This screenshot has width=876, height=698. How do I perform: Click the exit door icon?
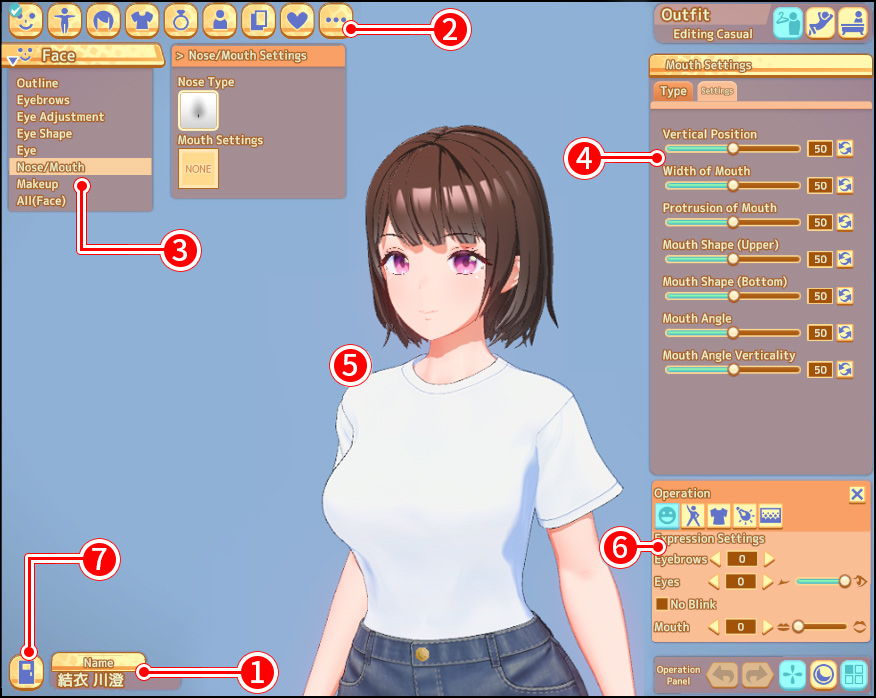26,672
